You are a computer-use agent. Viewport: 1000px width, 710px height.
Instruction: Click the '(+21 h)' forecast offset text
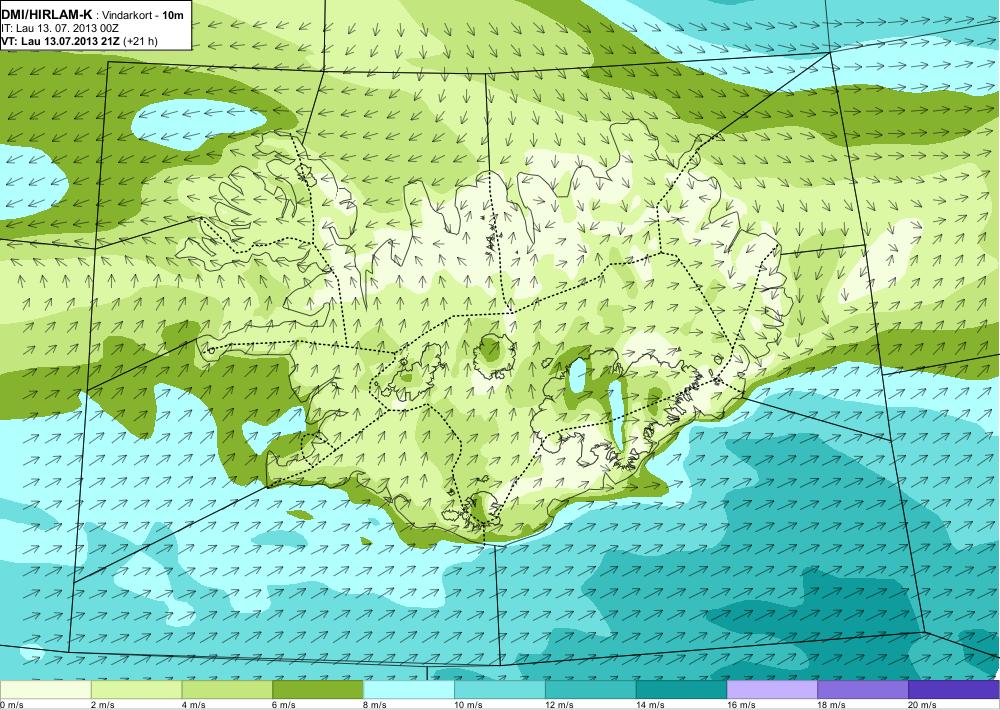(x=140, y=41)
